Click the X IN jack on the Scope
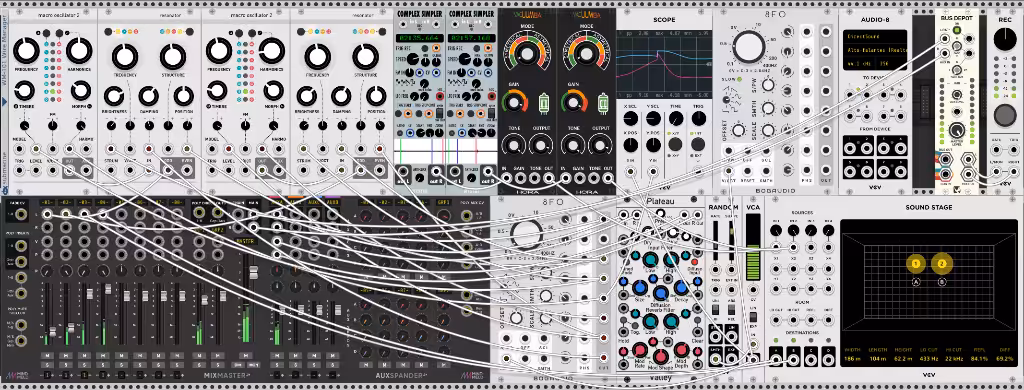Image resolution: width=1024 pixels, height=390 pixels. [631, 172]
